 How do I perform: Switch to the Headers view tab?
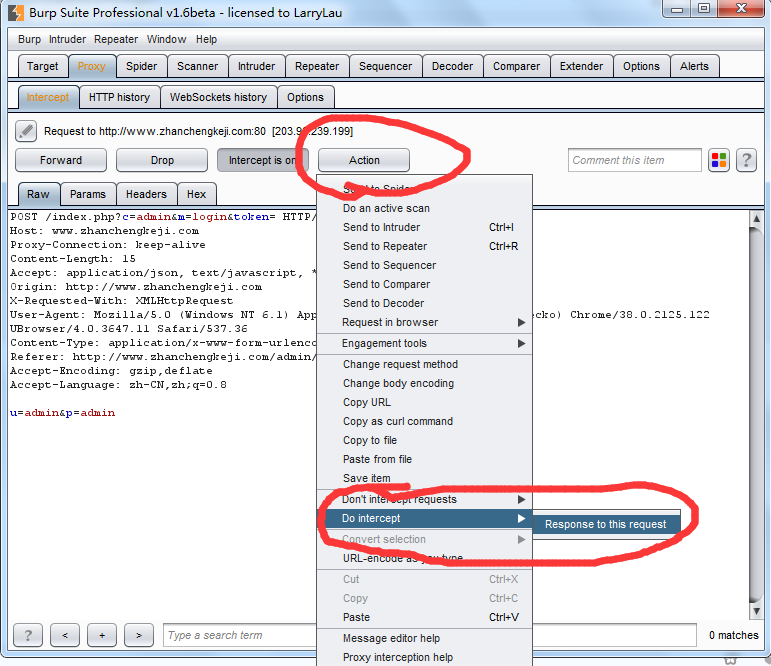click(147, 194)
